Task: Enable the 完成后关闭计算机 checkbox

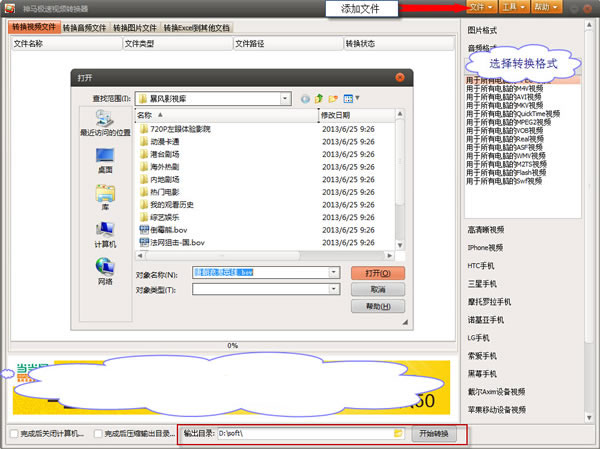Action: (x=14, y=433)
